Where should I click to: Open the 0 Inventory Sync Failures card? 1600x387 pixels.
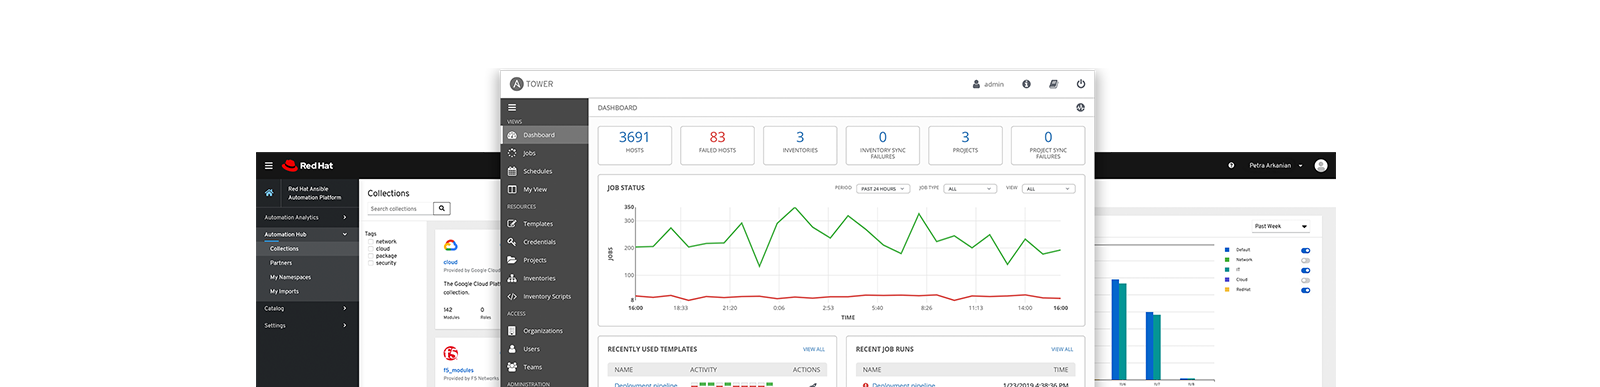click(x=883, y=144)
